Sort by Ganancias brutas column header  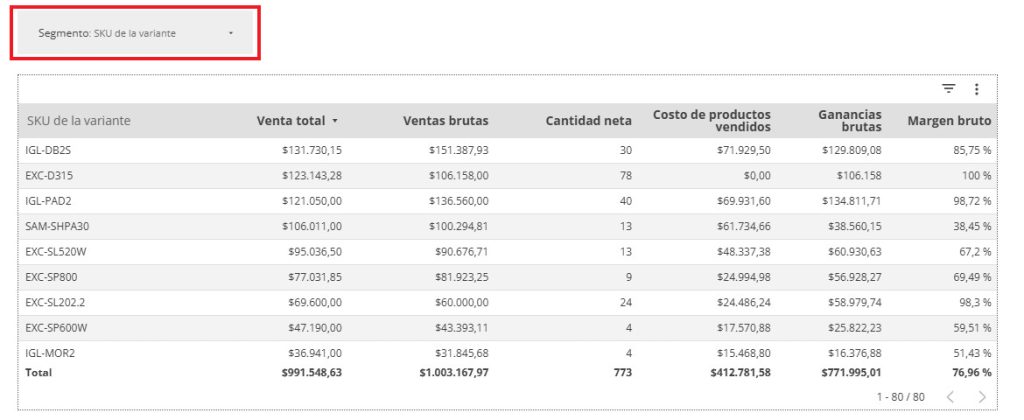[850, 121]
